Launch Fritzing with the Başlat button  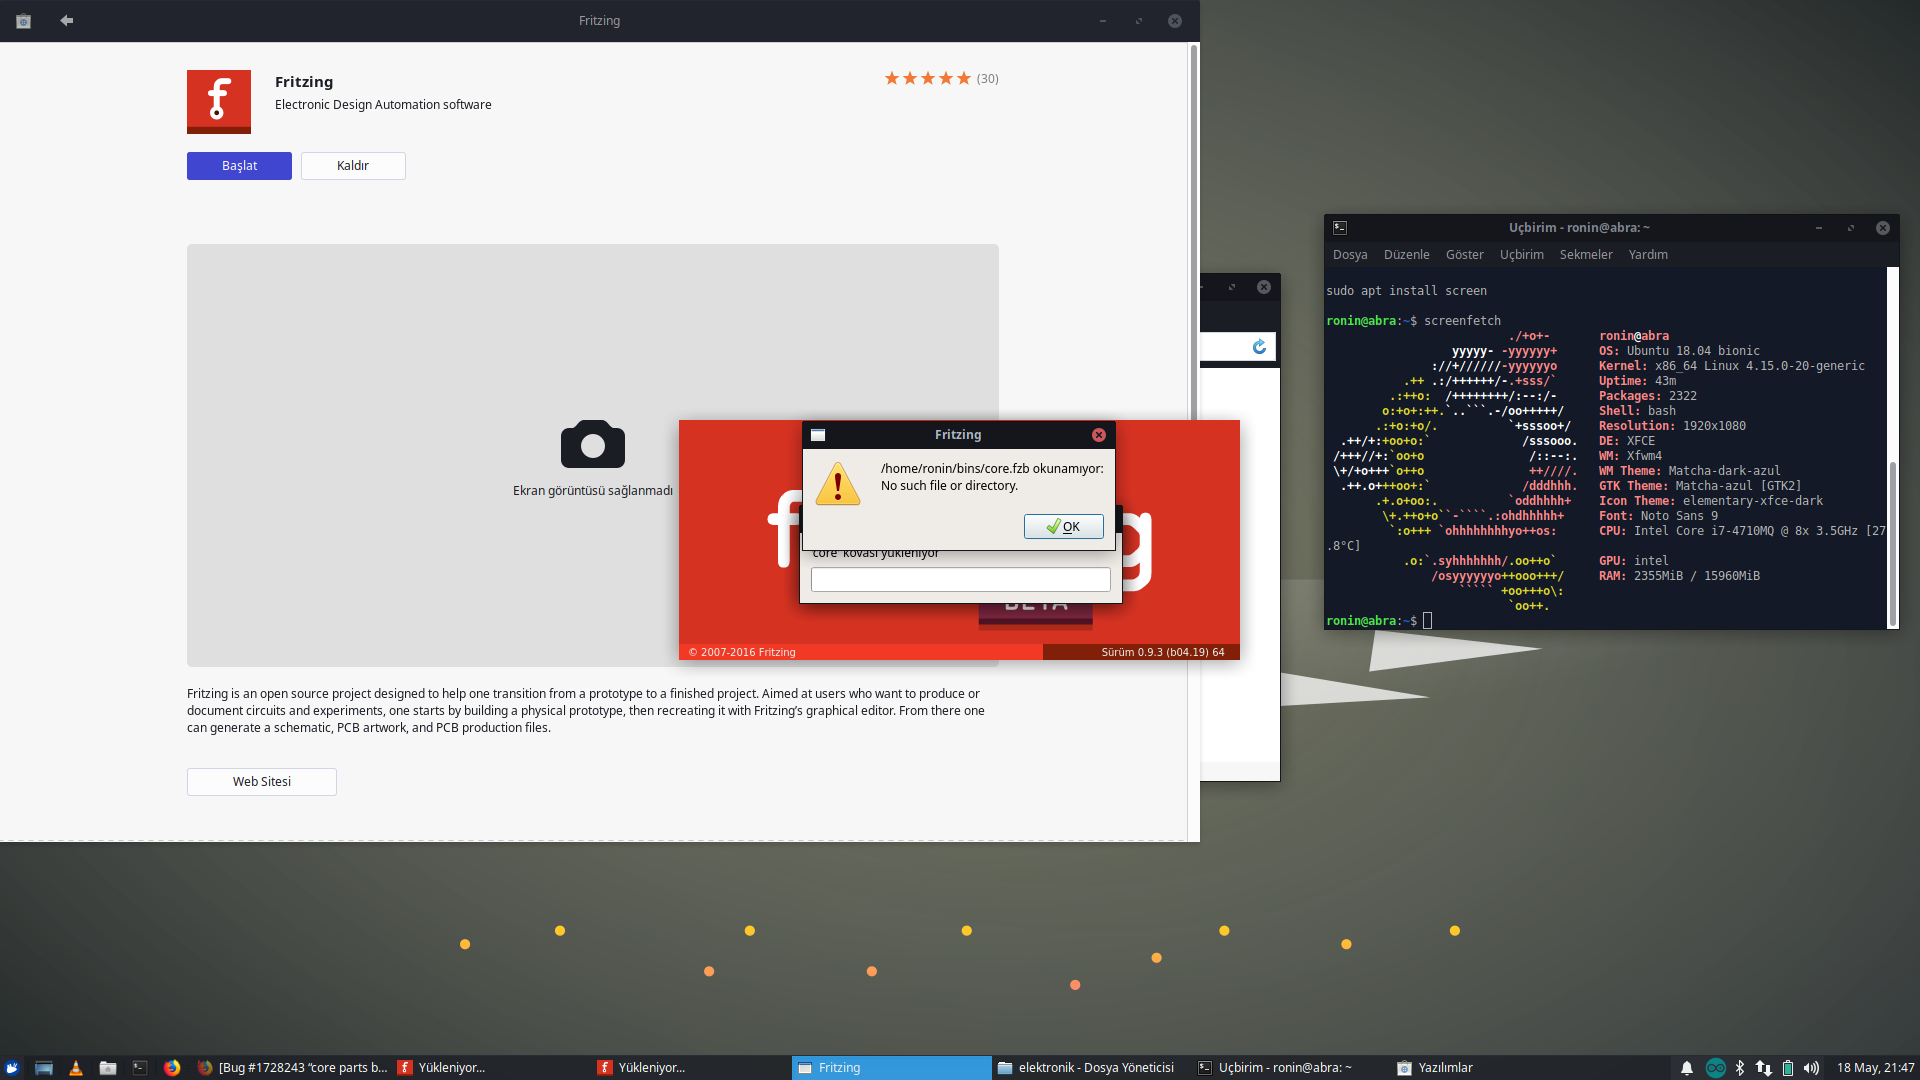(239, 165)
